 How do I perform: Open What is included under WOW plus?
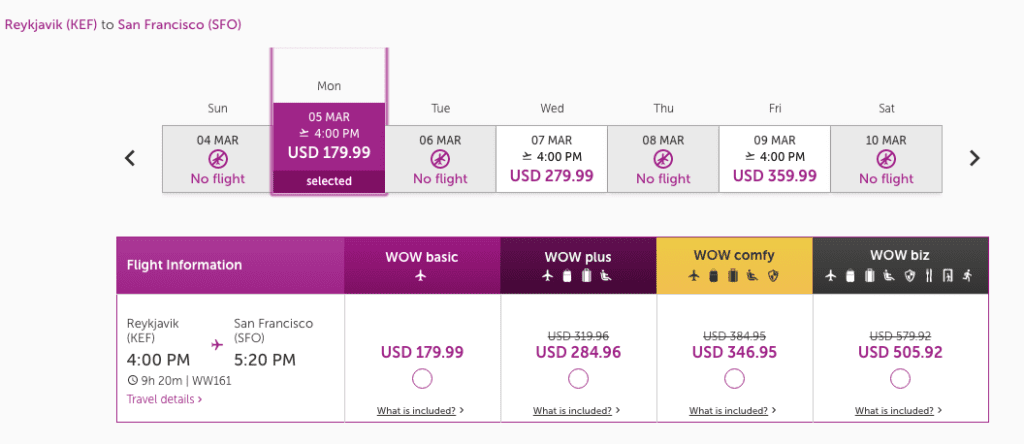[577, 410]
